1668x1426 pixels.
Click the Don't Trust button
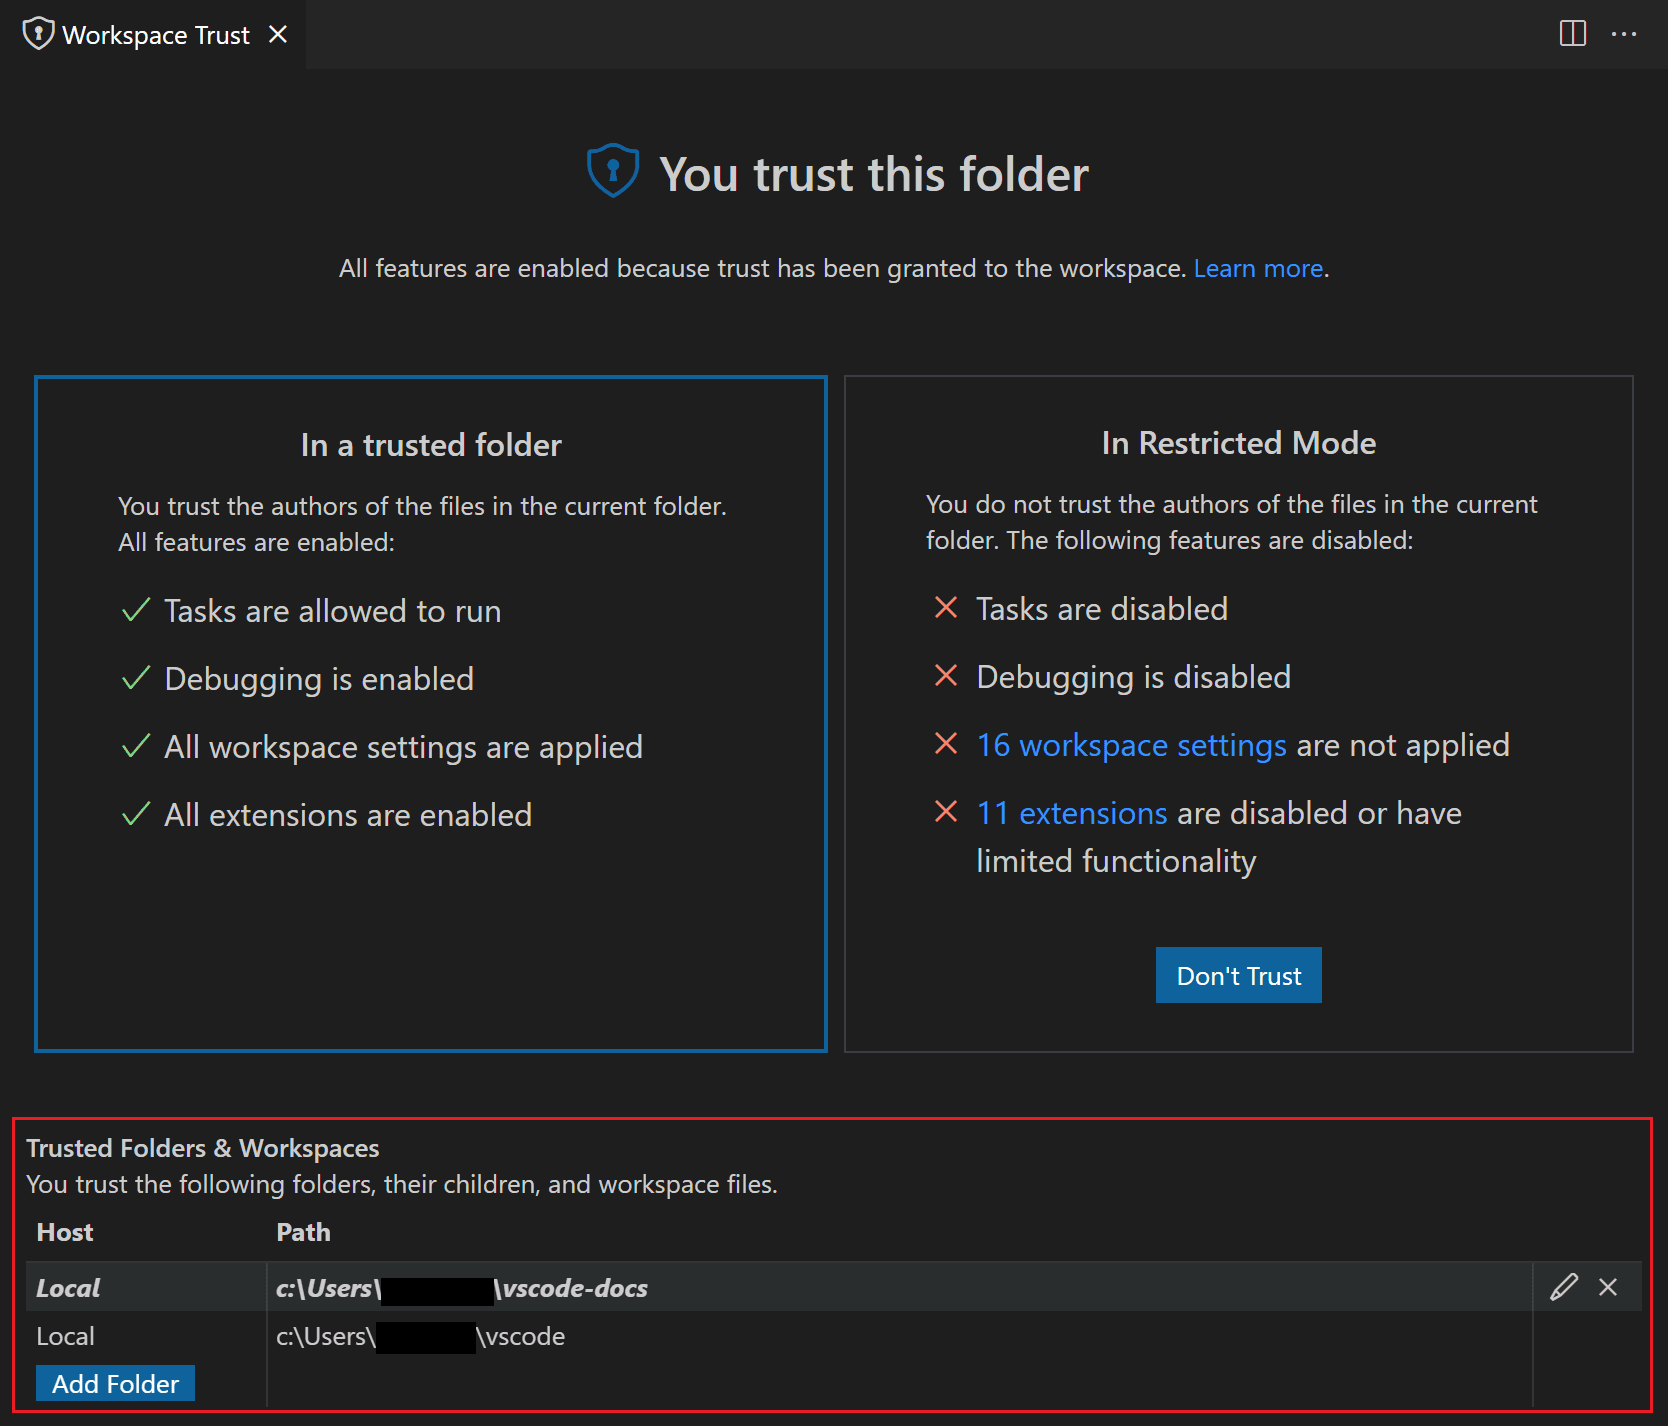pos(1238,975)
